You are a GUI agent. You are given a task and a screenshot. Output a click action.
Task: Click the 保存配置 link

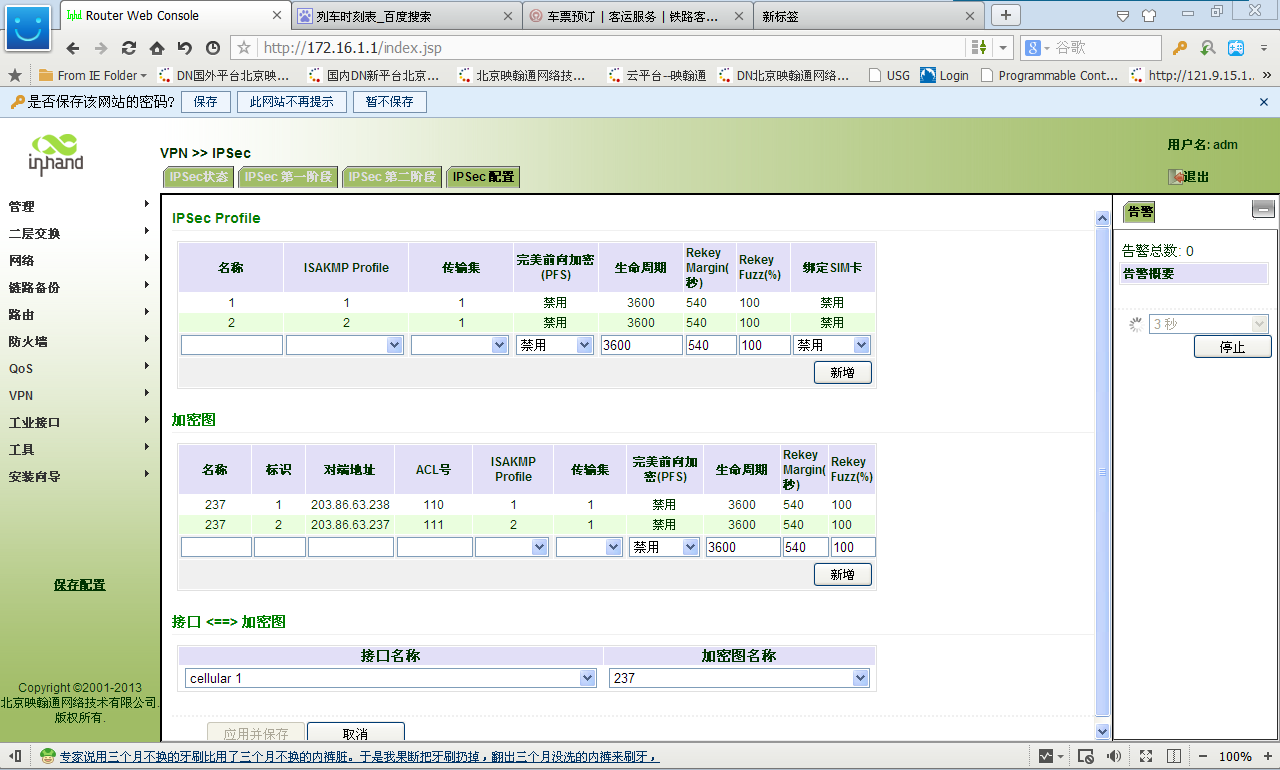pos(79,585)
